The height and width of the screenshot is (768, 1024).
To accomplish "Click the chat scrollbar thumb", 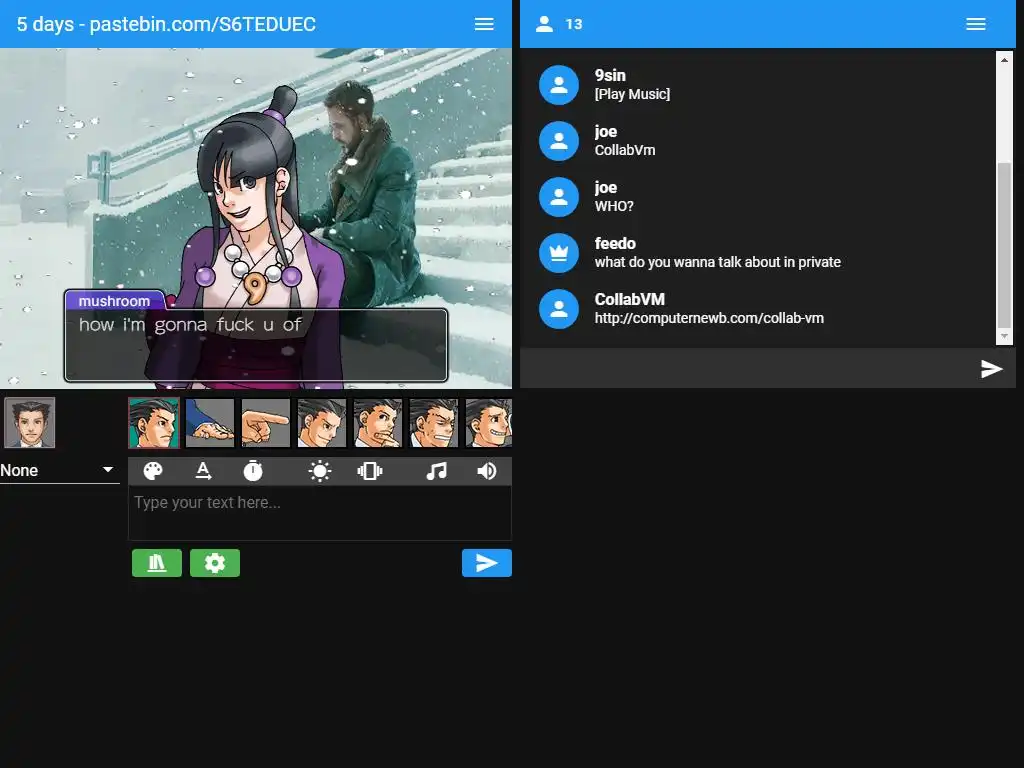I will [1004, 245].
